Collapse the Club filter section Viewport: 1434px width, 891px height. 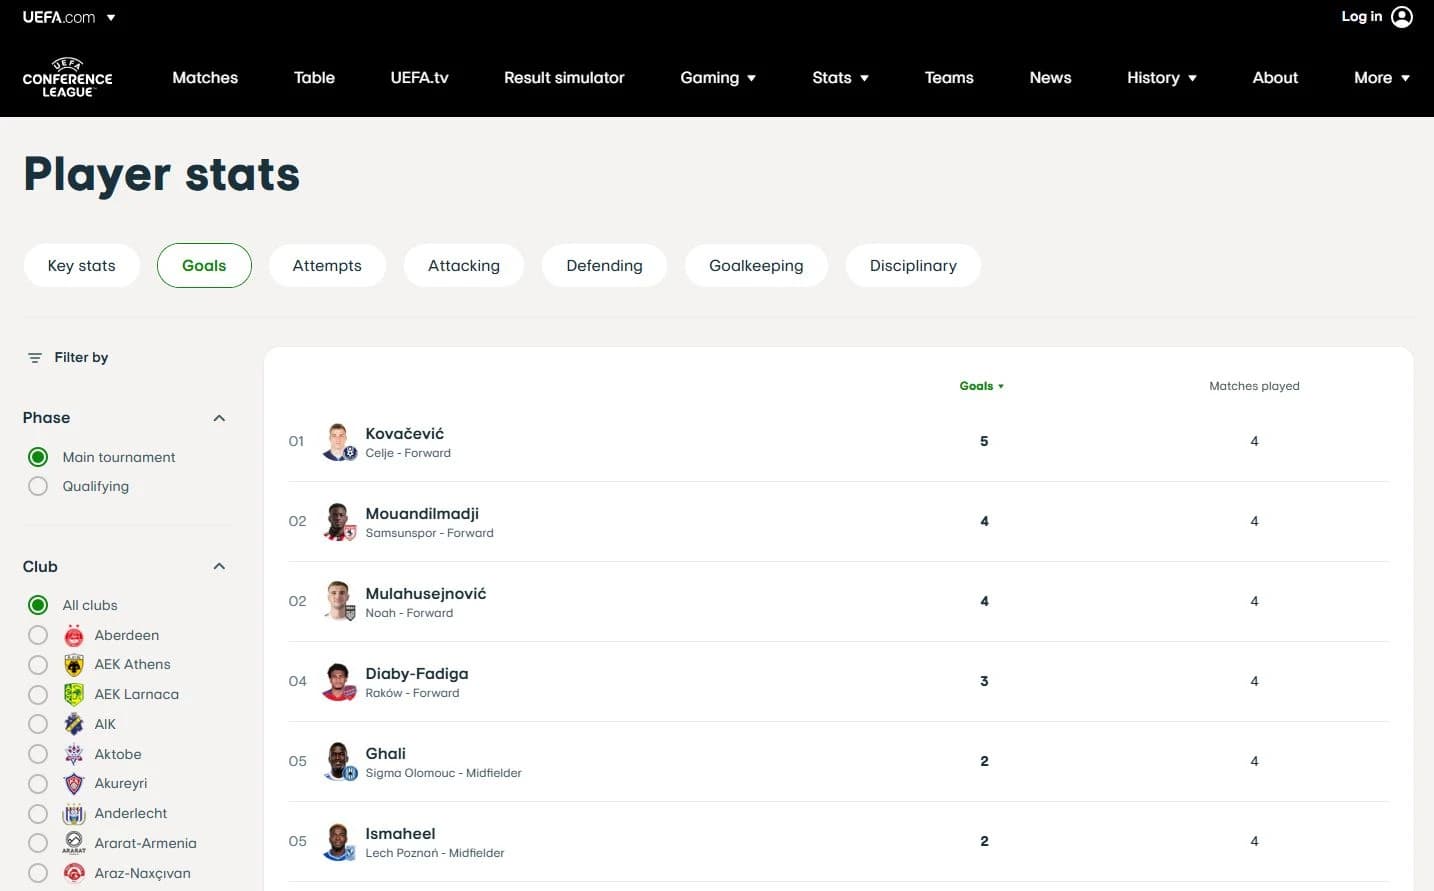click(x=220, y=567)
